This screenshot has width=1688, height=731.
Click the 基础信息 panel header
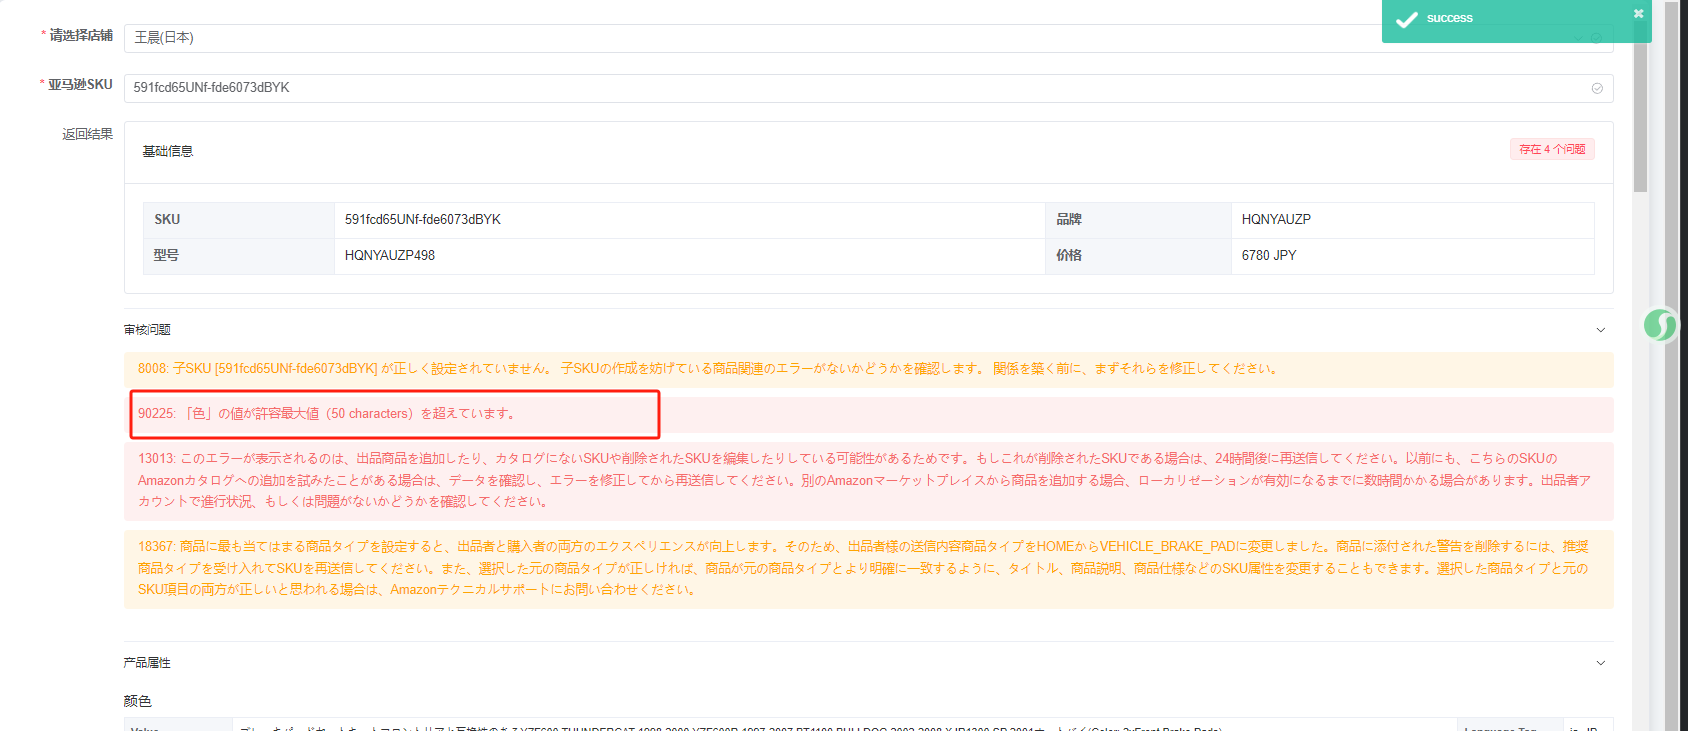[x=168, y=152]
